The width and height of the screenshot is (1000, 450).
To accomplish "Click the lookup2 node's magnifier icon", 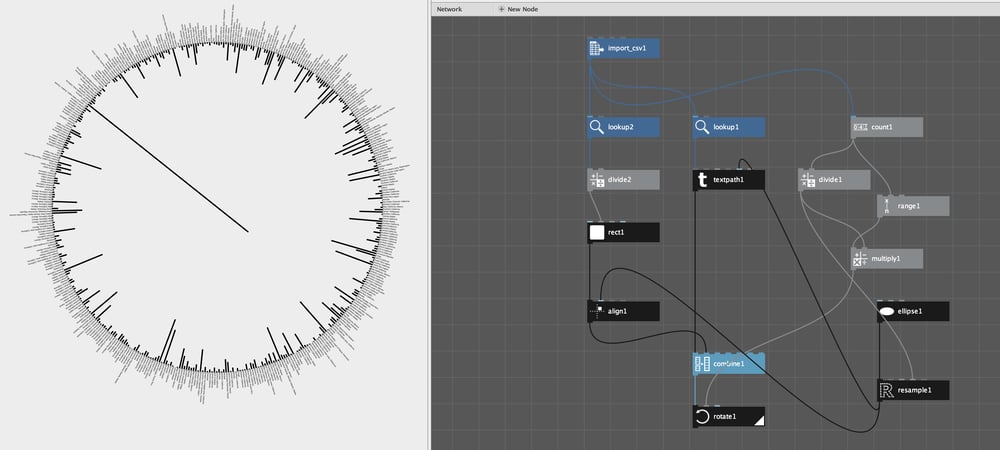I will tap(597, 127).
